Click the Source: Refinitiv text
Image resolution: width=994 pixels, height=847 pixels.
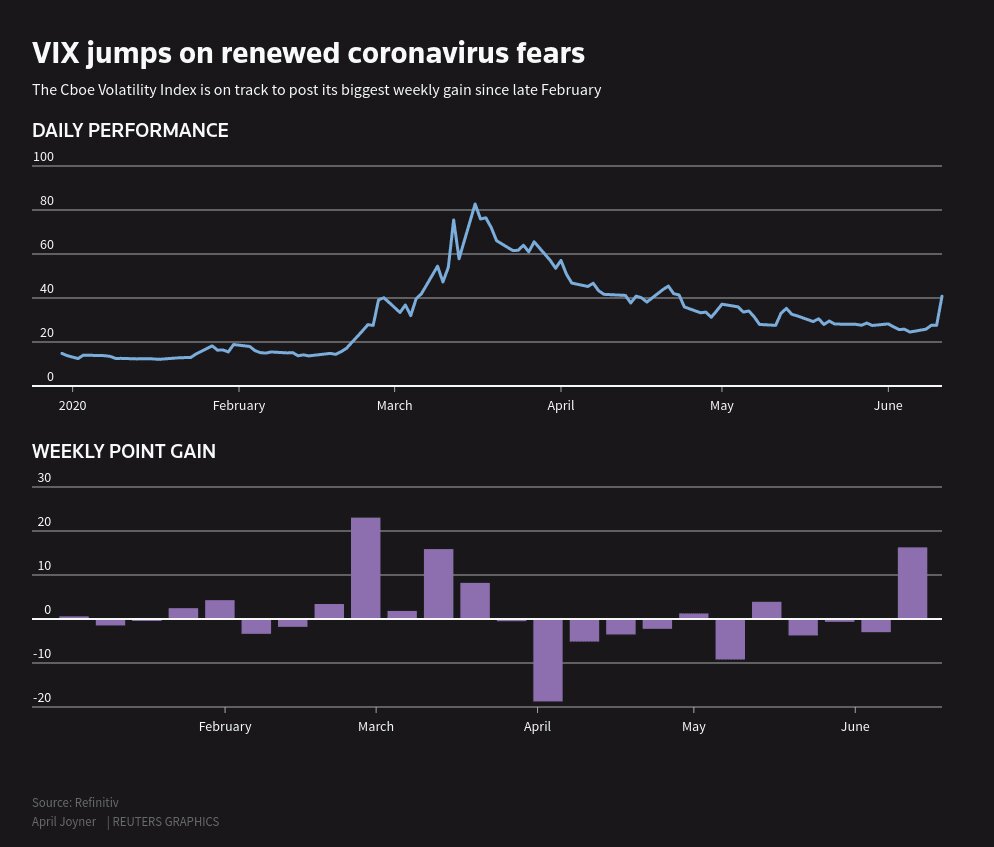tap(75, 802)
